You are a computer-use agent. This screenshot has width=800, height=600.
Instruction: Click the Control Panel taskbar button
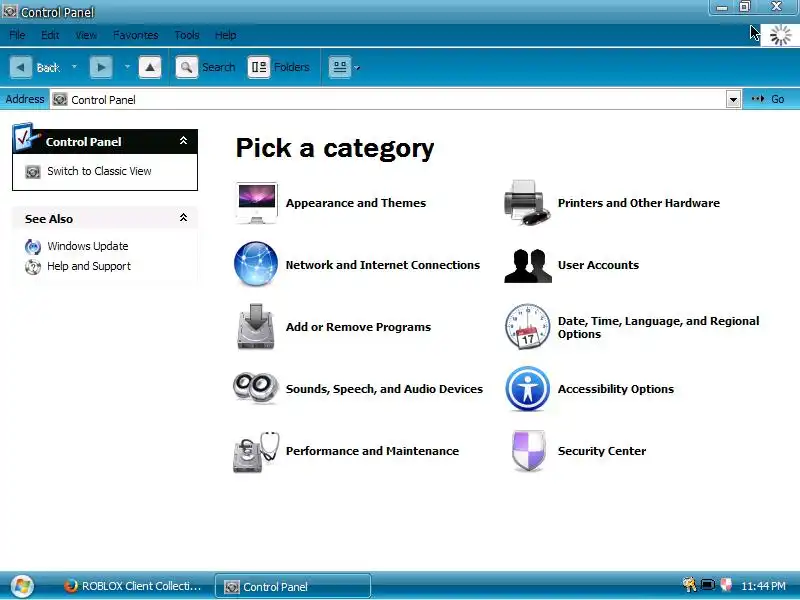click(293, 586)
